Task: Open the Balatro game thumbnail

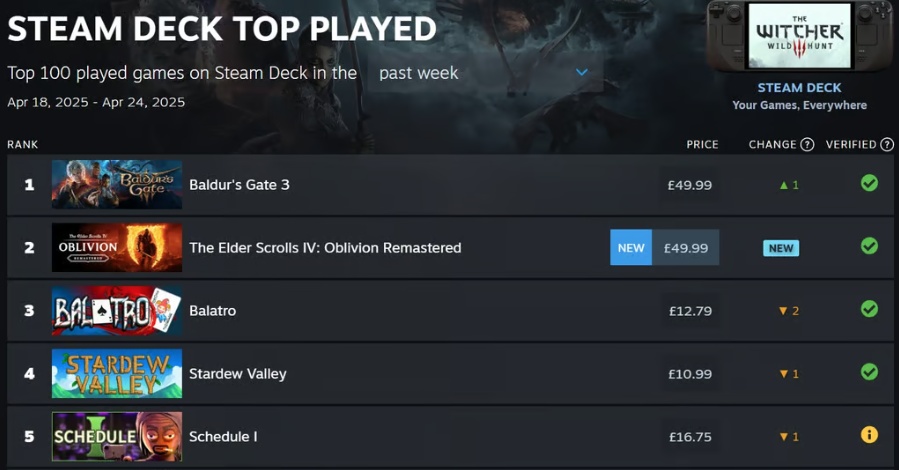Action: coord(117,311)
